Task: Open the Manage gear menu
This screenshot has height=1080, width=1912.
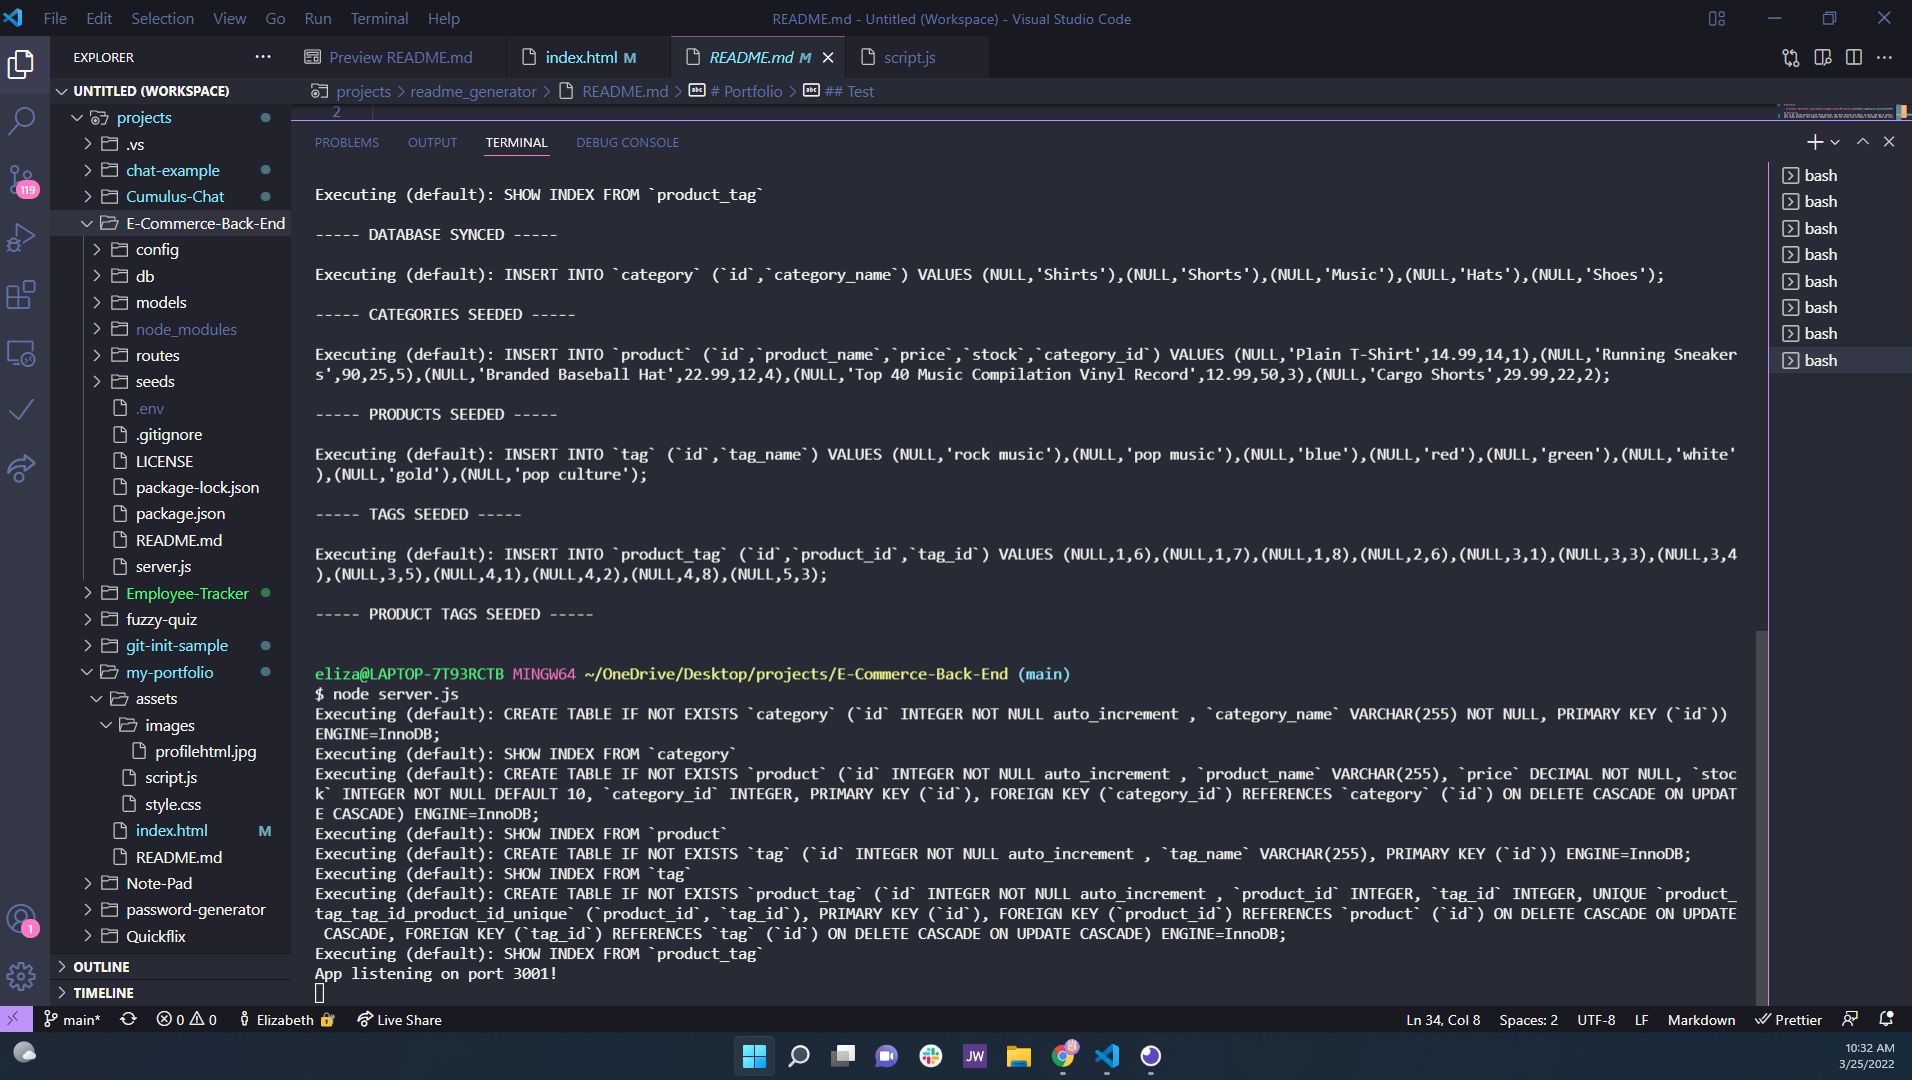Action: pyautogui.click(x=21, y=976)
